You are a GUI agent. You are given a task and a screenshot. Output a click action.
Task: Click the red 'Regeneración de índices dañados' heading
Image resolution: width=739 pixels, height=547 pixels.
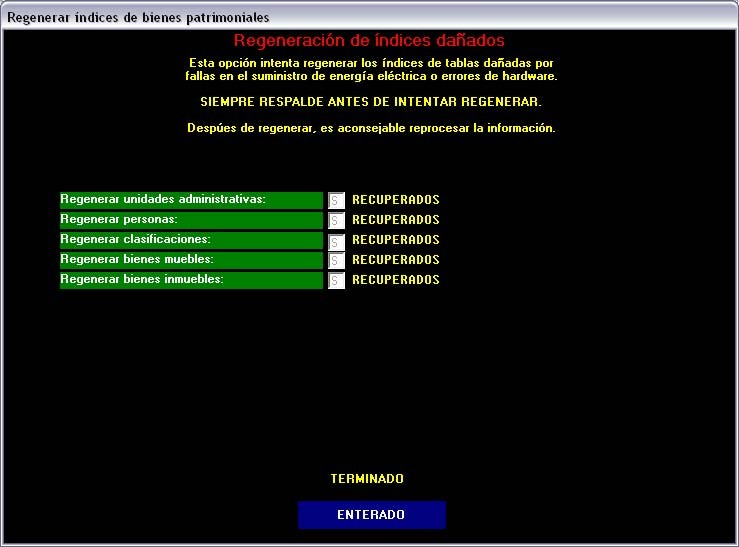pyautogui.click(x=369, y=41)
